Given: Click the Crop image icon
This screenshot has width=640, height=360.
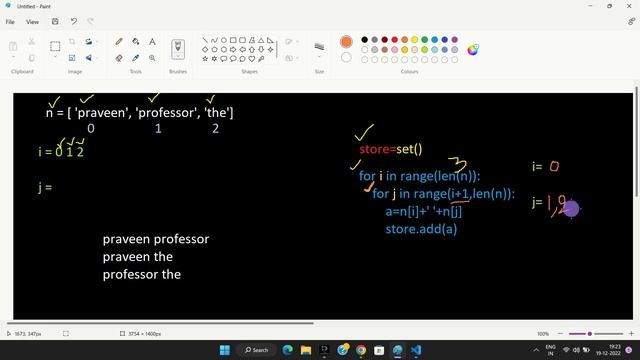Looking at the screenshot, I should pyautogui.click(x=72, y=42).
